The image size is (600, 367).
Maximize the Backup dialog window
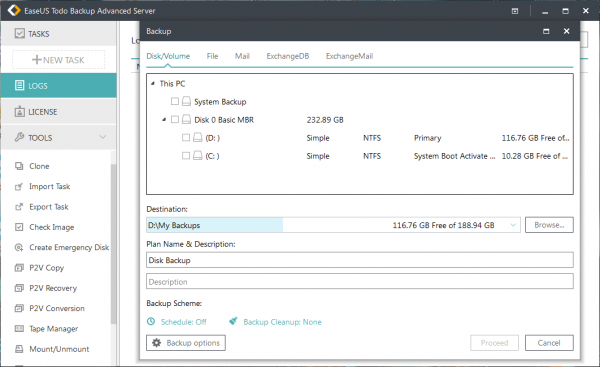coord(546,31)
